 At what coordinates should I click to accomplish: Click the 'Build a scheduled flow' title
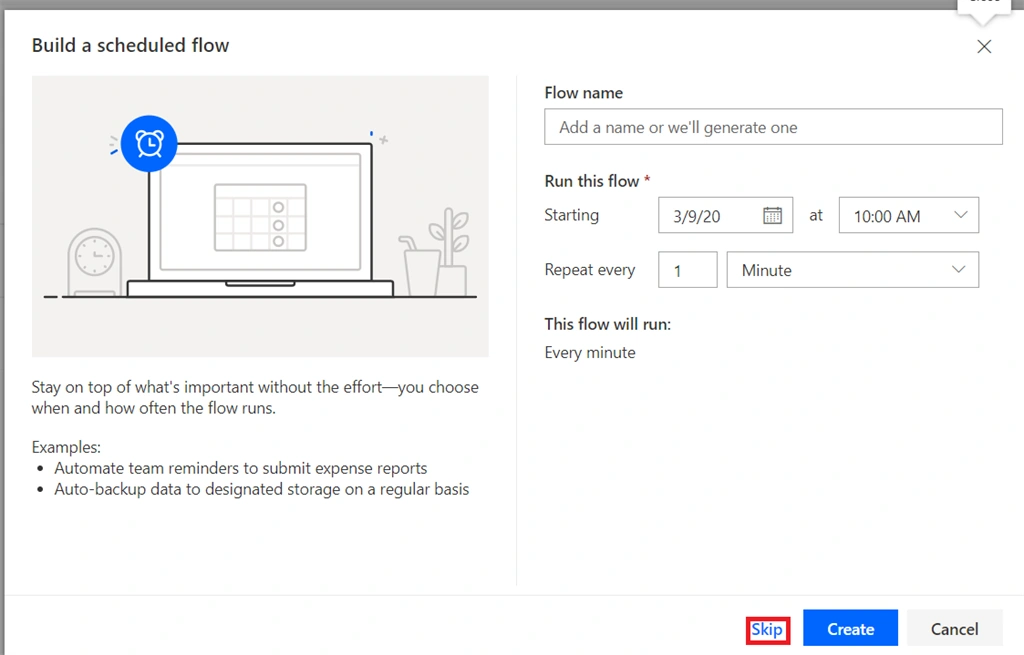[131, 45]
